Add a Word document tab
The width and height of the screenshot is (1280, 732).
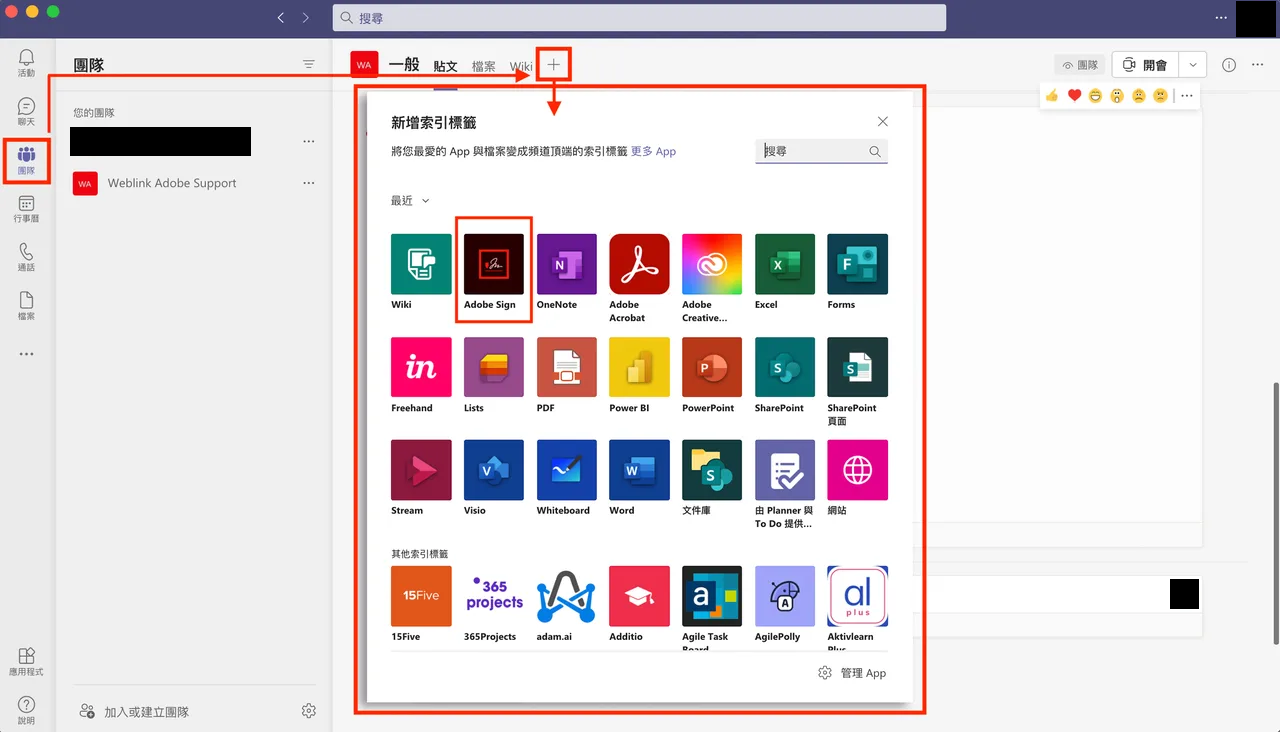pyautogui.click(x=639, y=470)
